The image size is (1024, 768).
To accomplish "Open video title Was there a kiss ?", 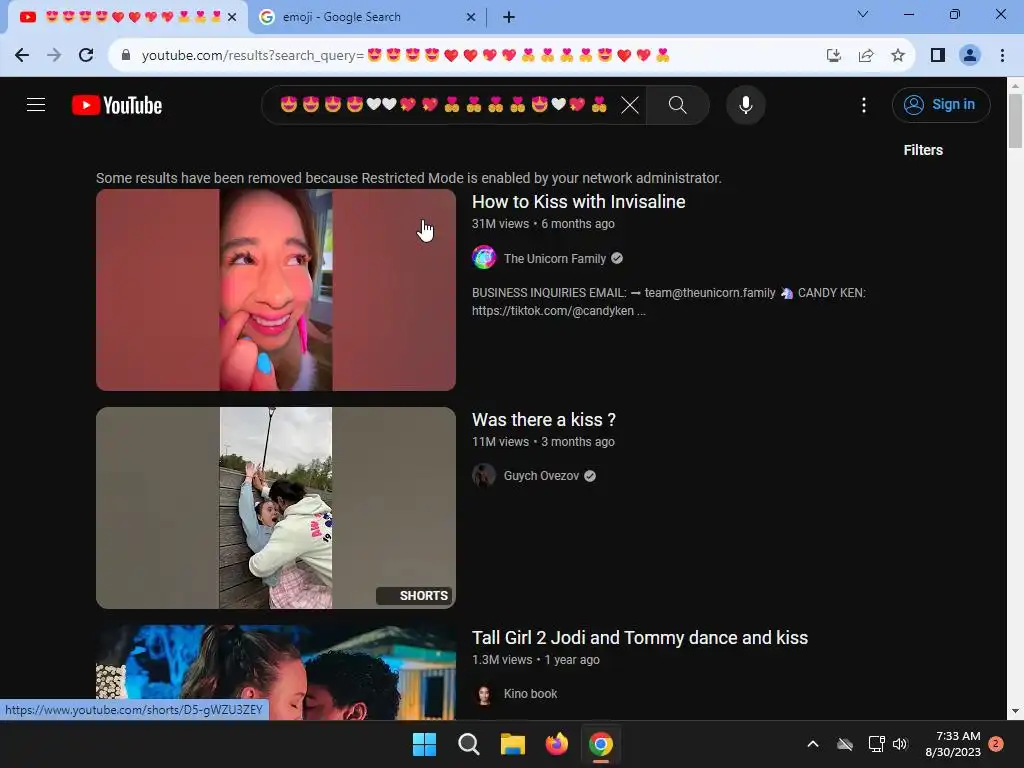I will tap(544, 420).
